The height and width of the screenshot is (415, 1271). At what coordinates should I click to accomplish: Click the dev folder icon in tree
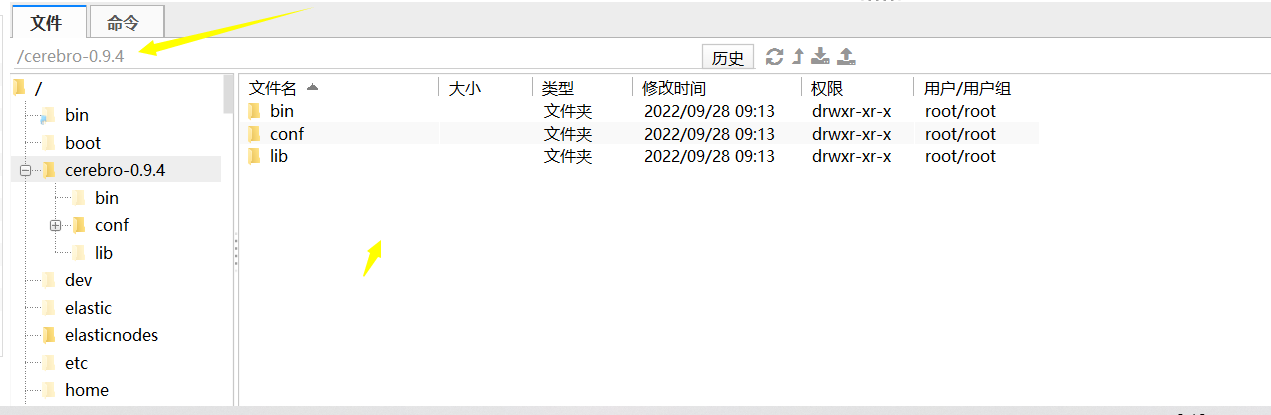[x=49, y=281]
